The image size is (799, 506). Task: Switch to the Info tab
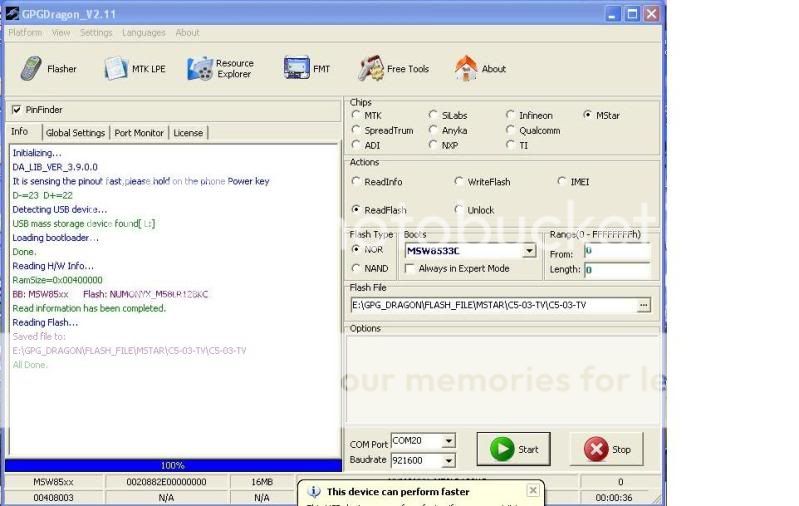coord(19,131)
